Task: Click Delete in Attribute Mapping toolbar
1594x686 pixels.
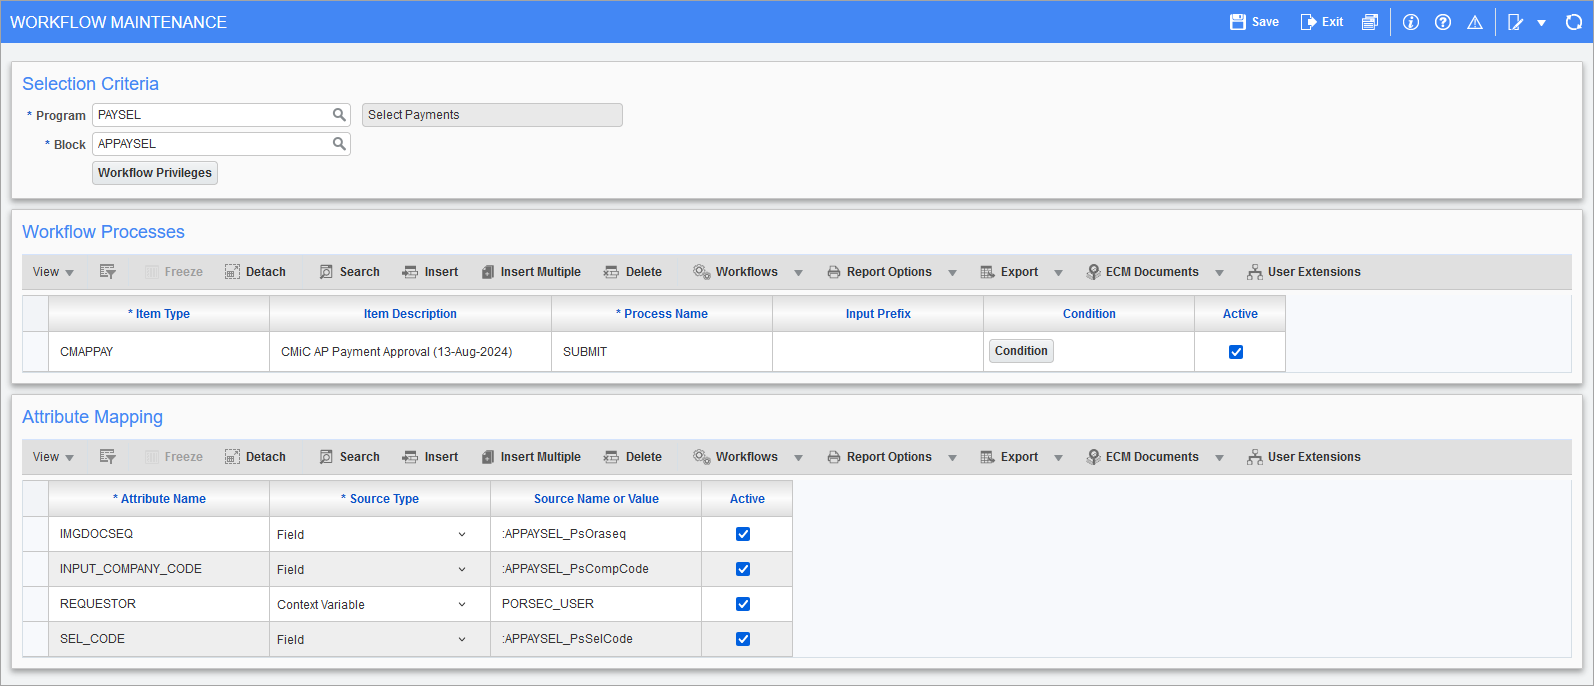Action: tap(633, 457)
